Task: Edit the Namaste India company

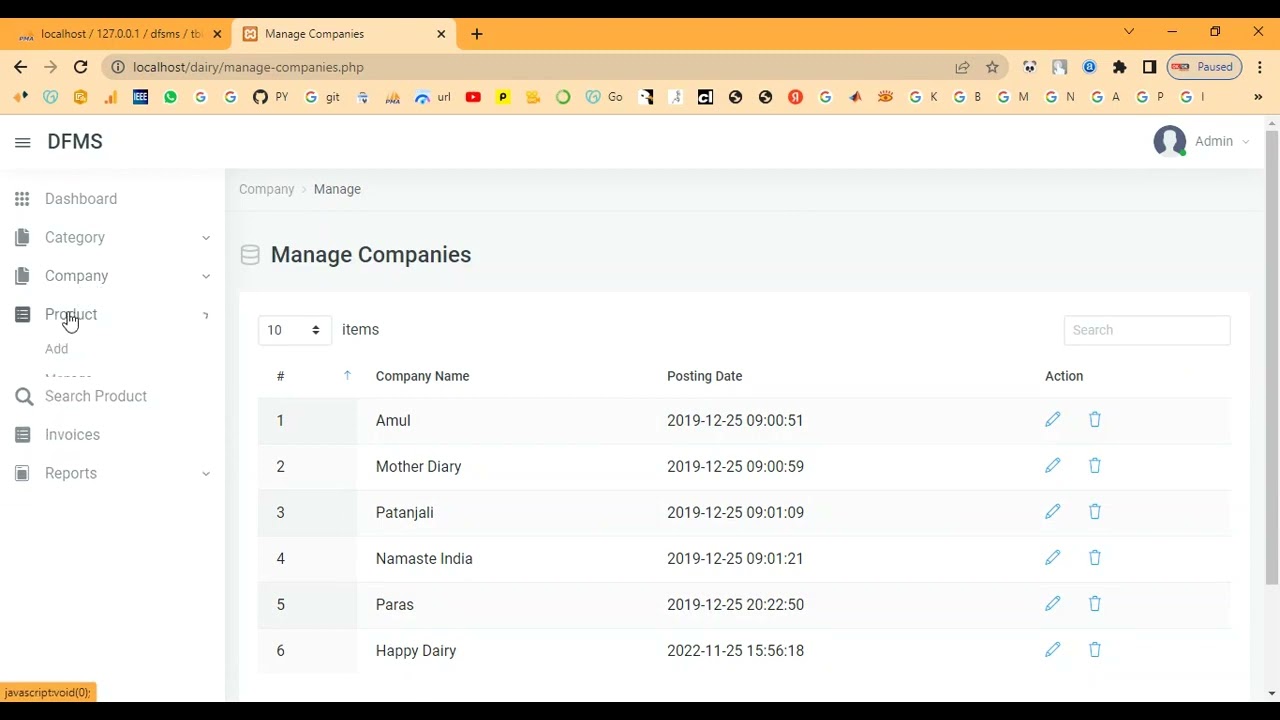Action: (1052, 558)
